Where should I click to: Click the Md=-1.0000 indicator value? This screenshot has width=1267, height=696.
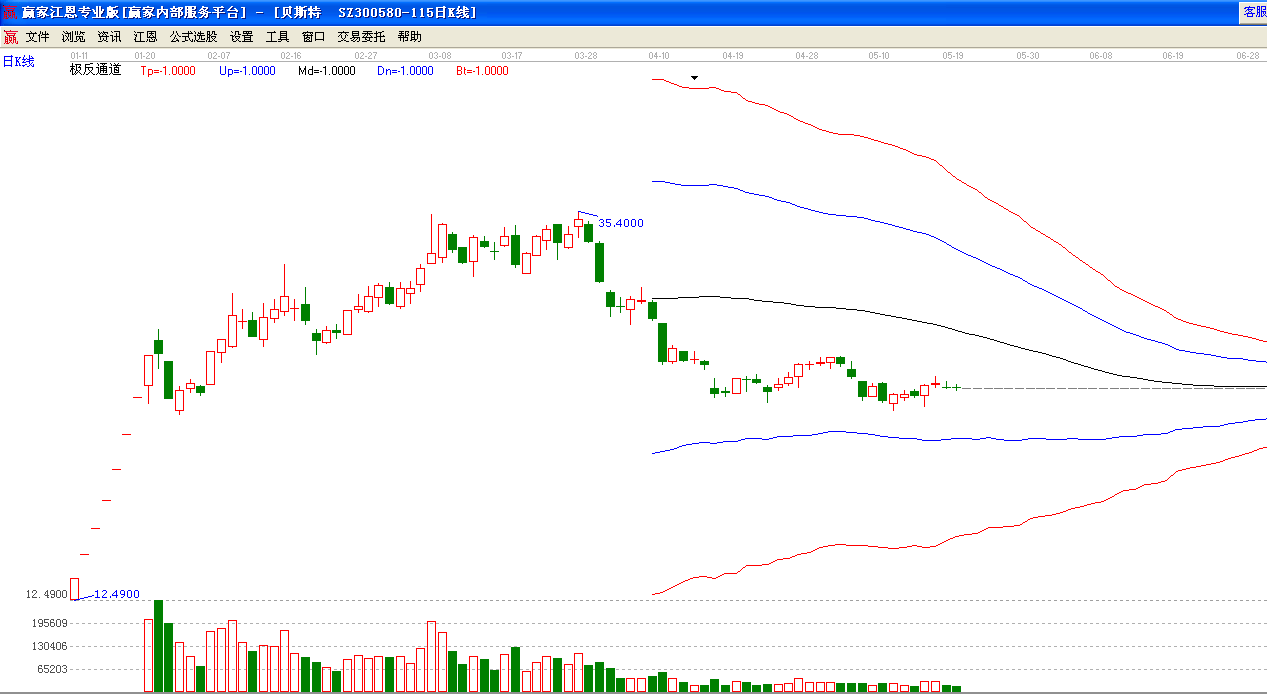(x=326, y=71)
